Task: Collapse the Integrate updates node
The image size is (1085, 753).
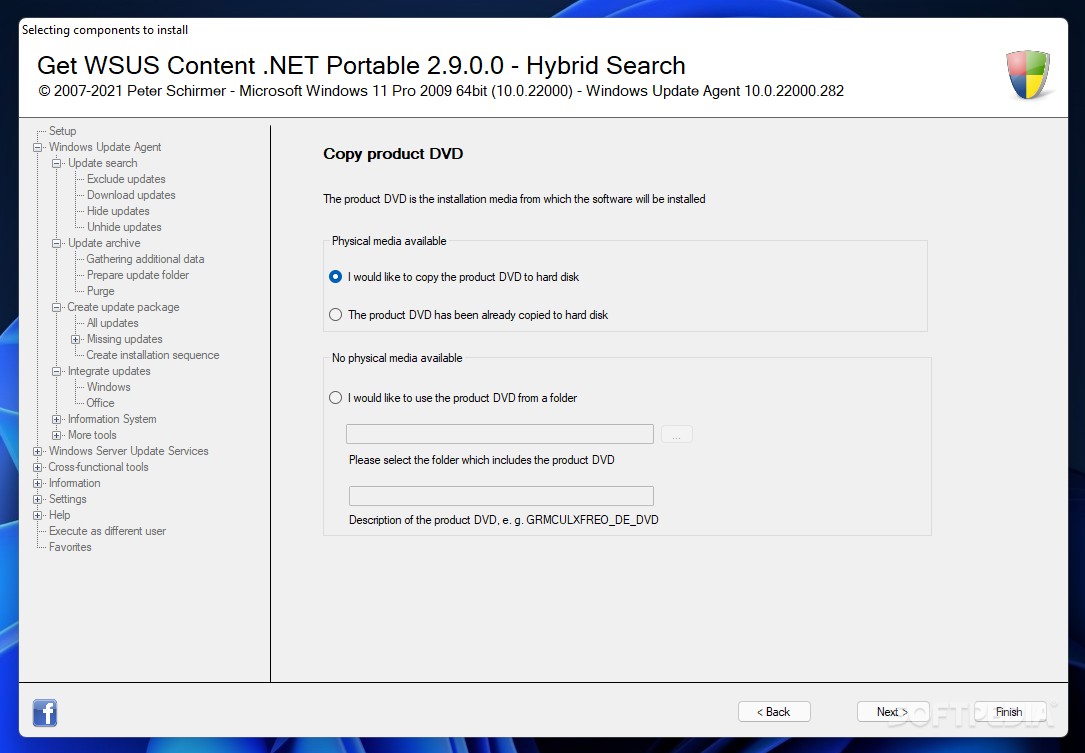Action: pyautogui.click(x=57, y=371)
